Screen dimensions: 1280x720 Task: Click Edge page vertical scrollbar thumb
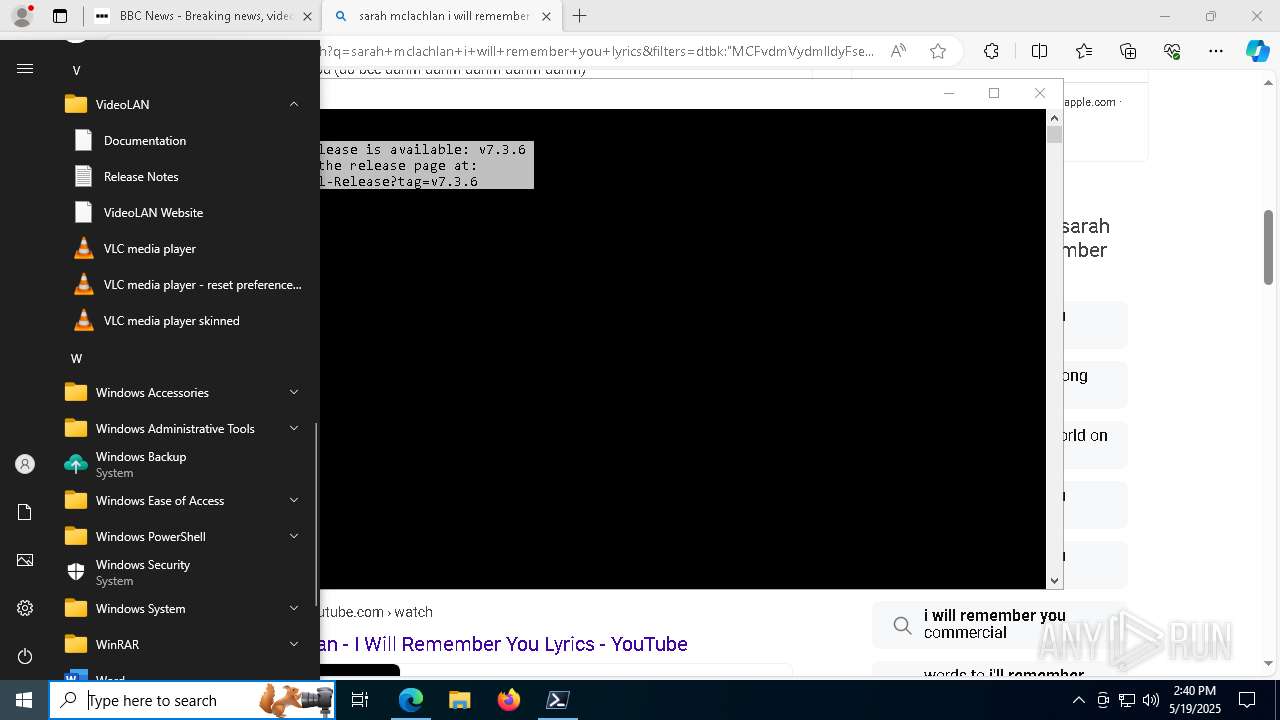point(1269,247)
